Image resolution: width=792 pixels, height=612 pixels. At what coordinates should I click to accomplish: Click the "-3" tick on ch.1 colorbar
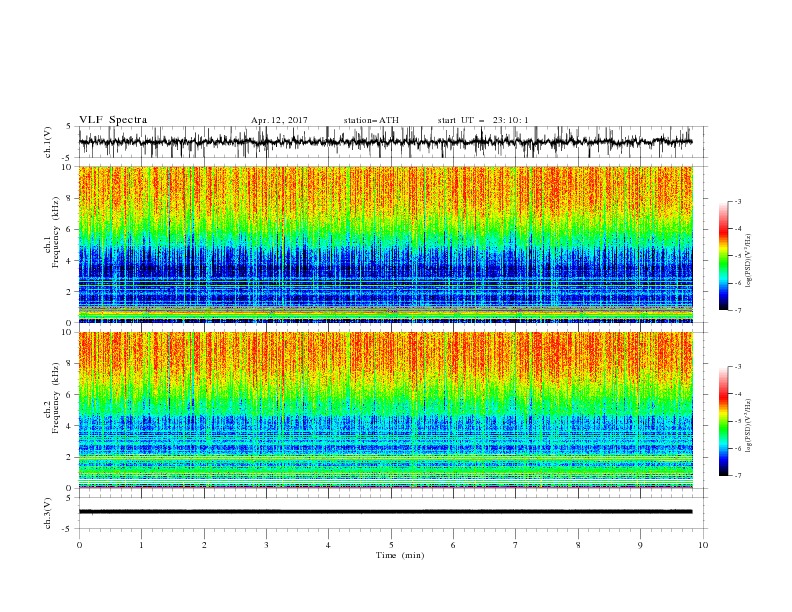click(x=738, y=201)
